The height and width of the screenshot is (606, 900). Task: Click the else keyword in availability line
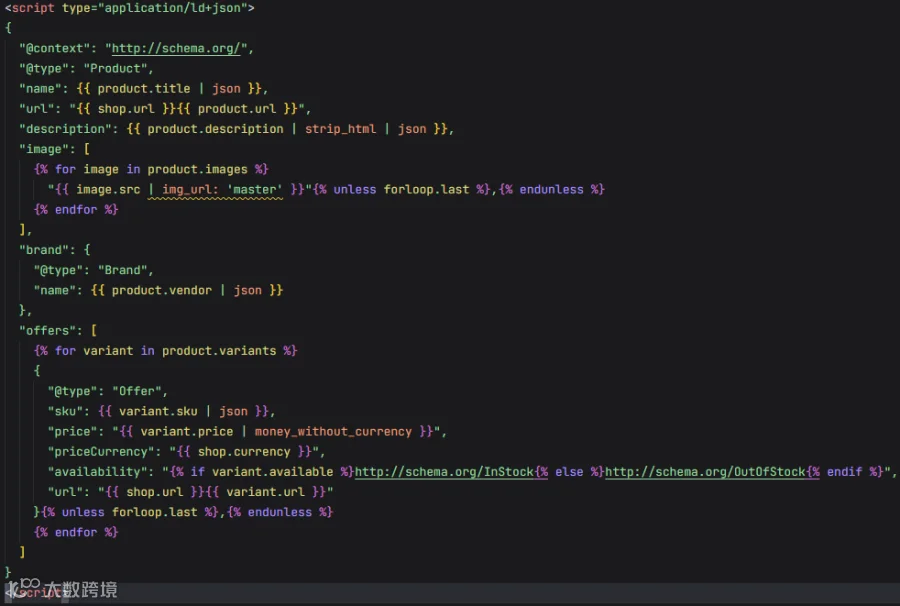pos(569,472)
